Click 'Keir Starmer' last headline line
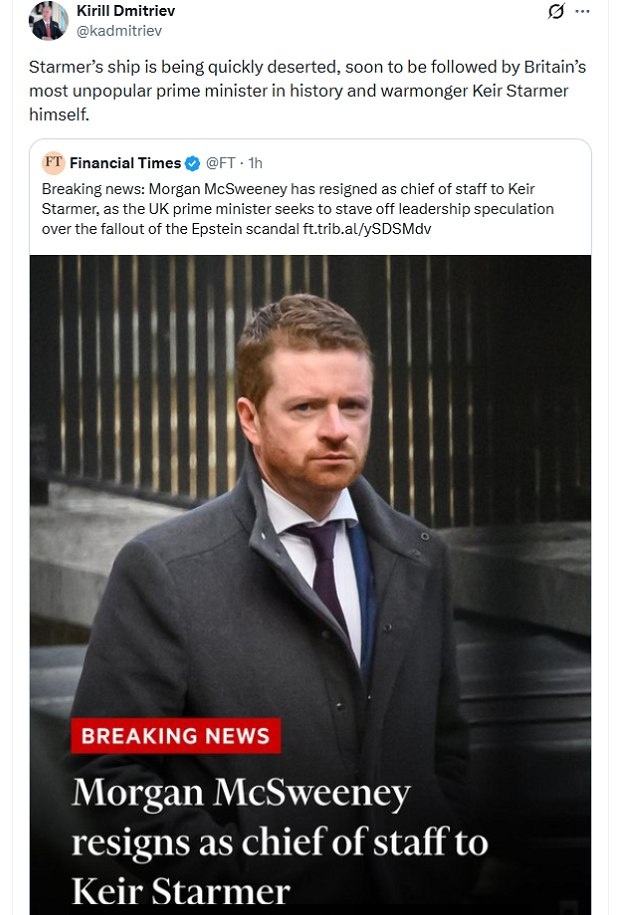This screenshot has width=623, height=915. (181, 891)
